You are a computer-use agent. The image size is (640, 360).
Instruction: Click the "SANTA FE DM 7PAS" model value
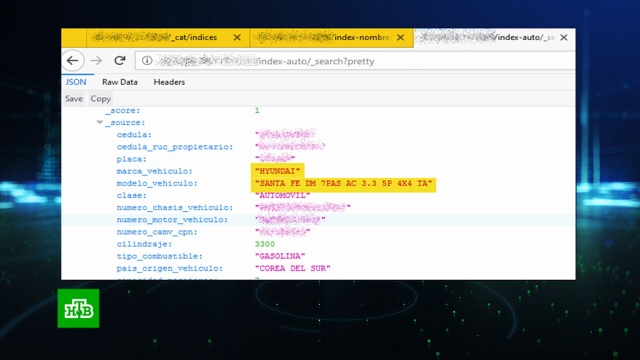[x=343, y=184]
